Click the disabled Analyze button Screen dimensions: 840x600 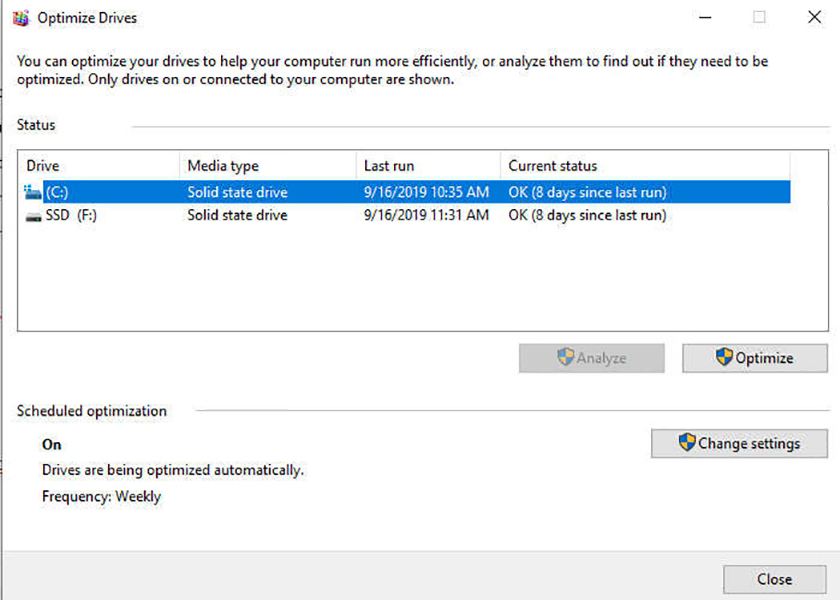coord(591,358)
